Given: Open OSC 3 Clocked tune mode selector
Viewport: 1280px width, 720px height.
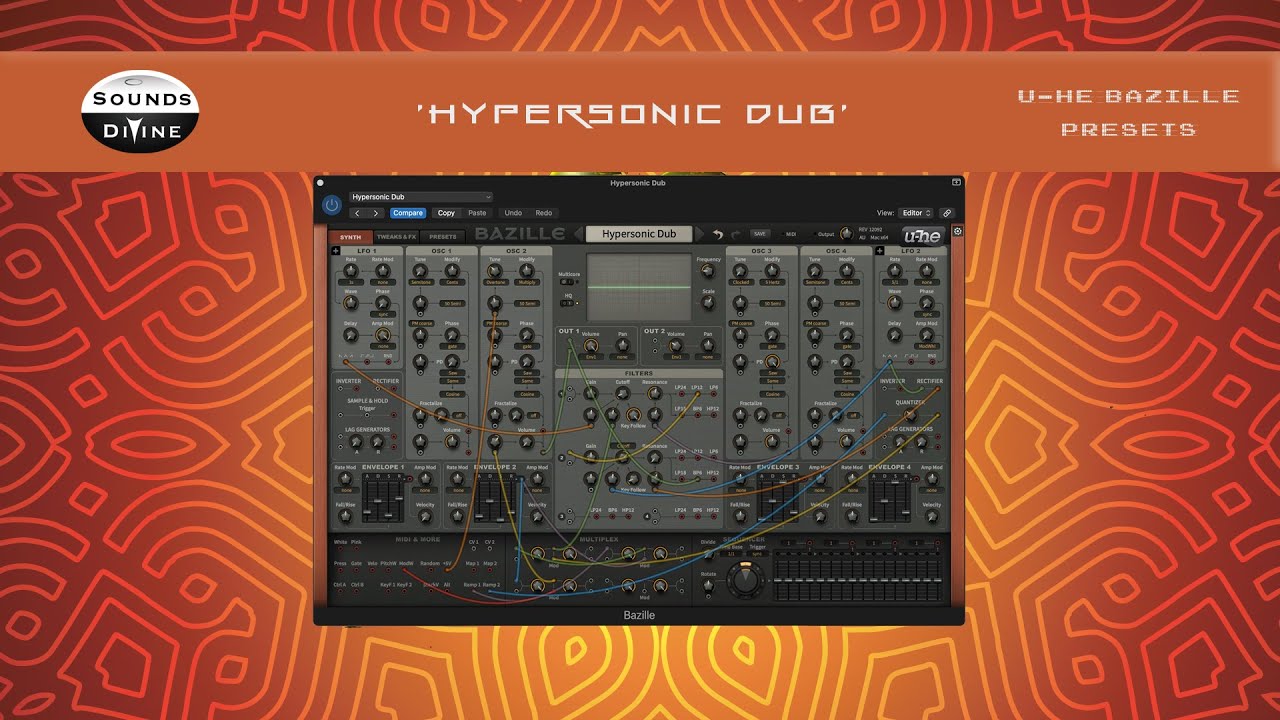Looking at the screenshot, I should 741,283.
